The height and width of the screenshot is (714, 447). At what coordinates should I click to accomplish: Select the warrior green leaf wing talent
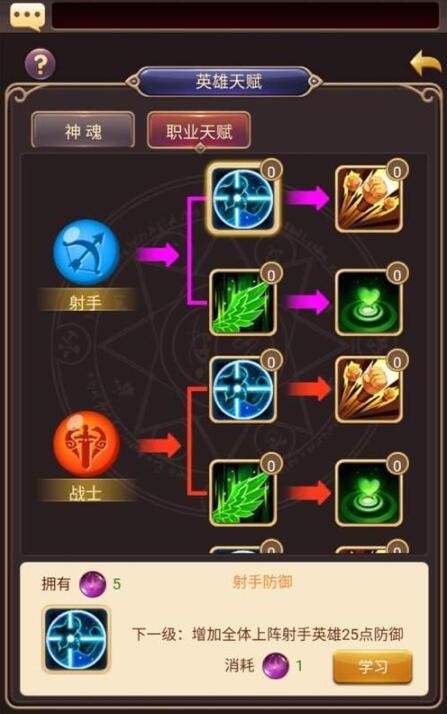click(243, 493)
